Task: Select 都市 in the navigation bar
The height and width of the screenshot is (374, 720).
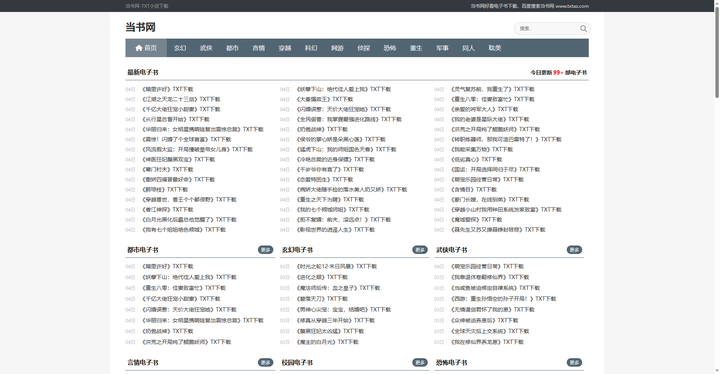Action: pos(232,48)
